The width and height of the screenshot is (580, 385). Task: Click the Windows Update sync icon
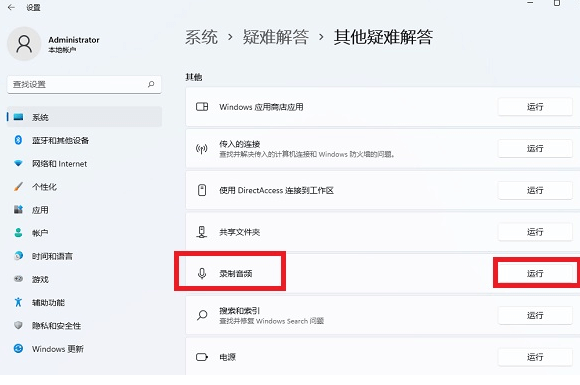pyautogui.click(x=18, y=348)
